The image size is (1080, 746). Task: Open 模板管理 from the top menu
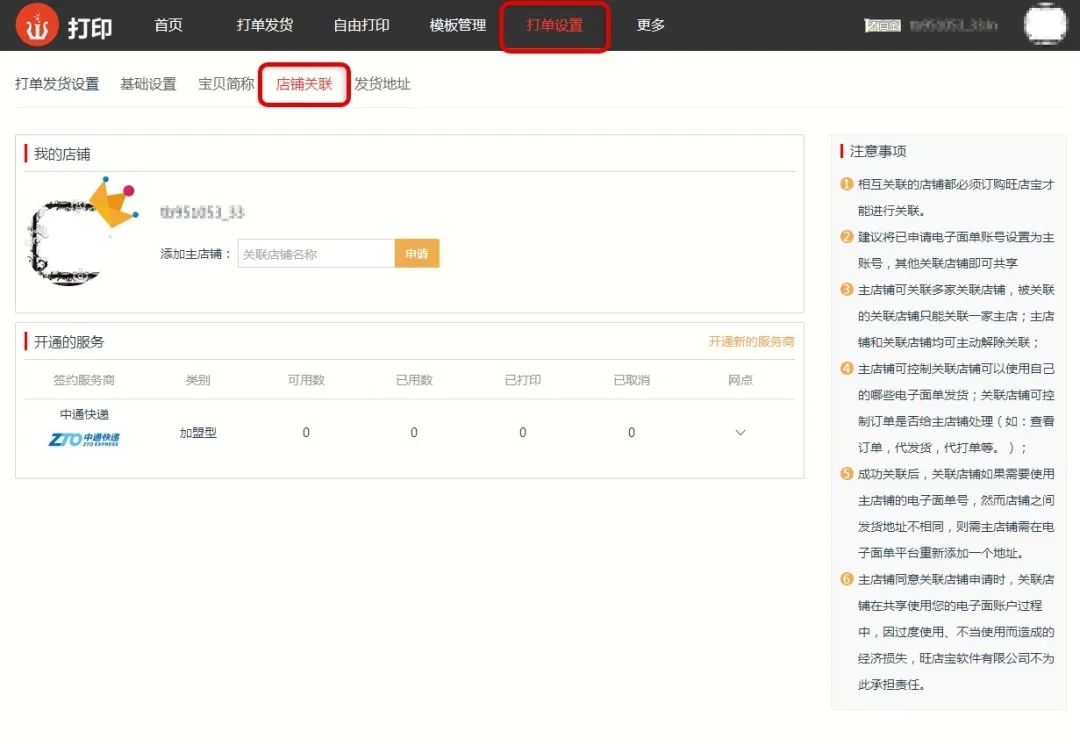[457, 26]
